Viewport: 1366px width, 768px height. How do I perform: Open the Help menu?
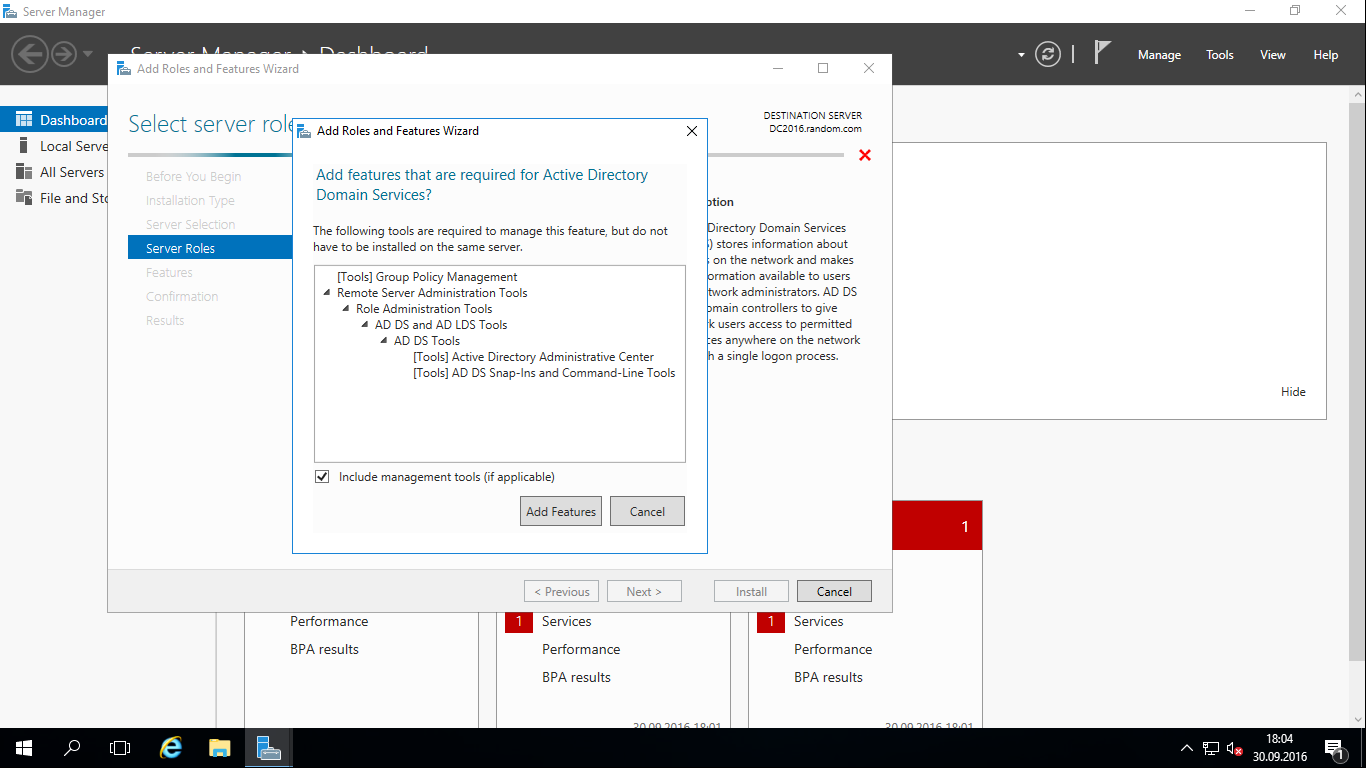tap(1326, 55)
